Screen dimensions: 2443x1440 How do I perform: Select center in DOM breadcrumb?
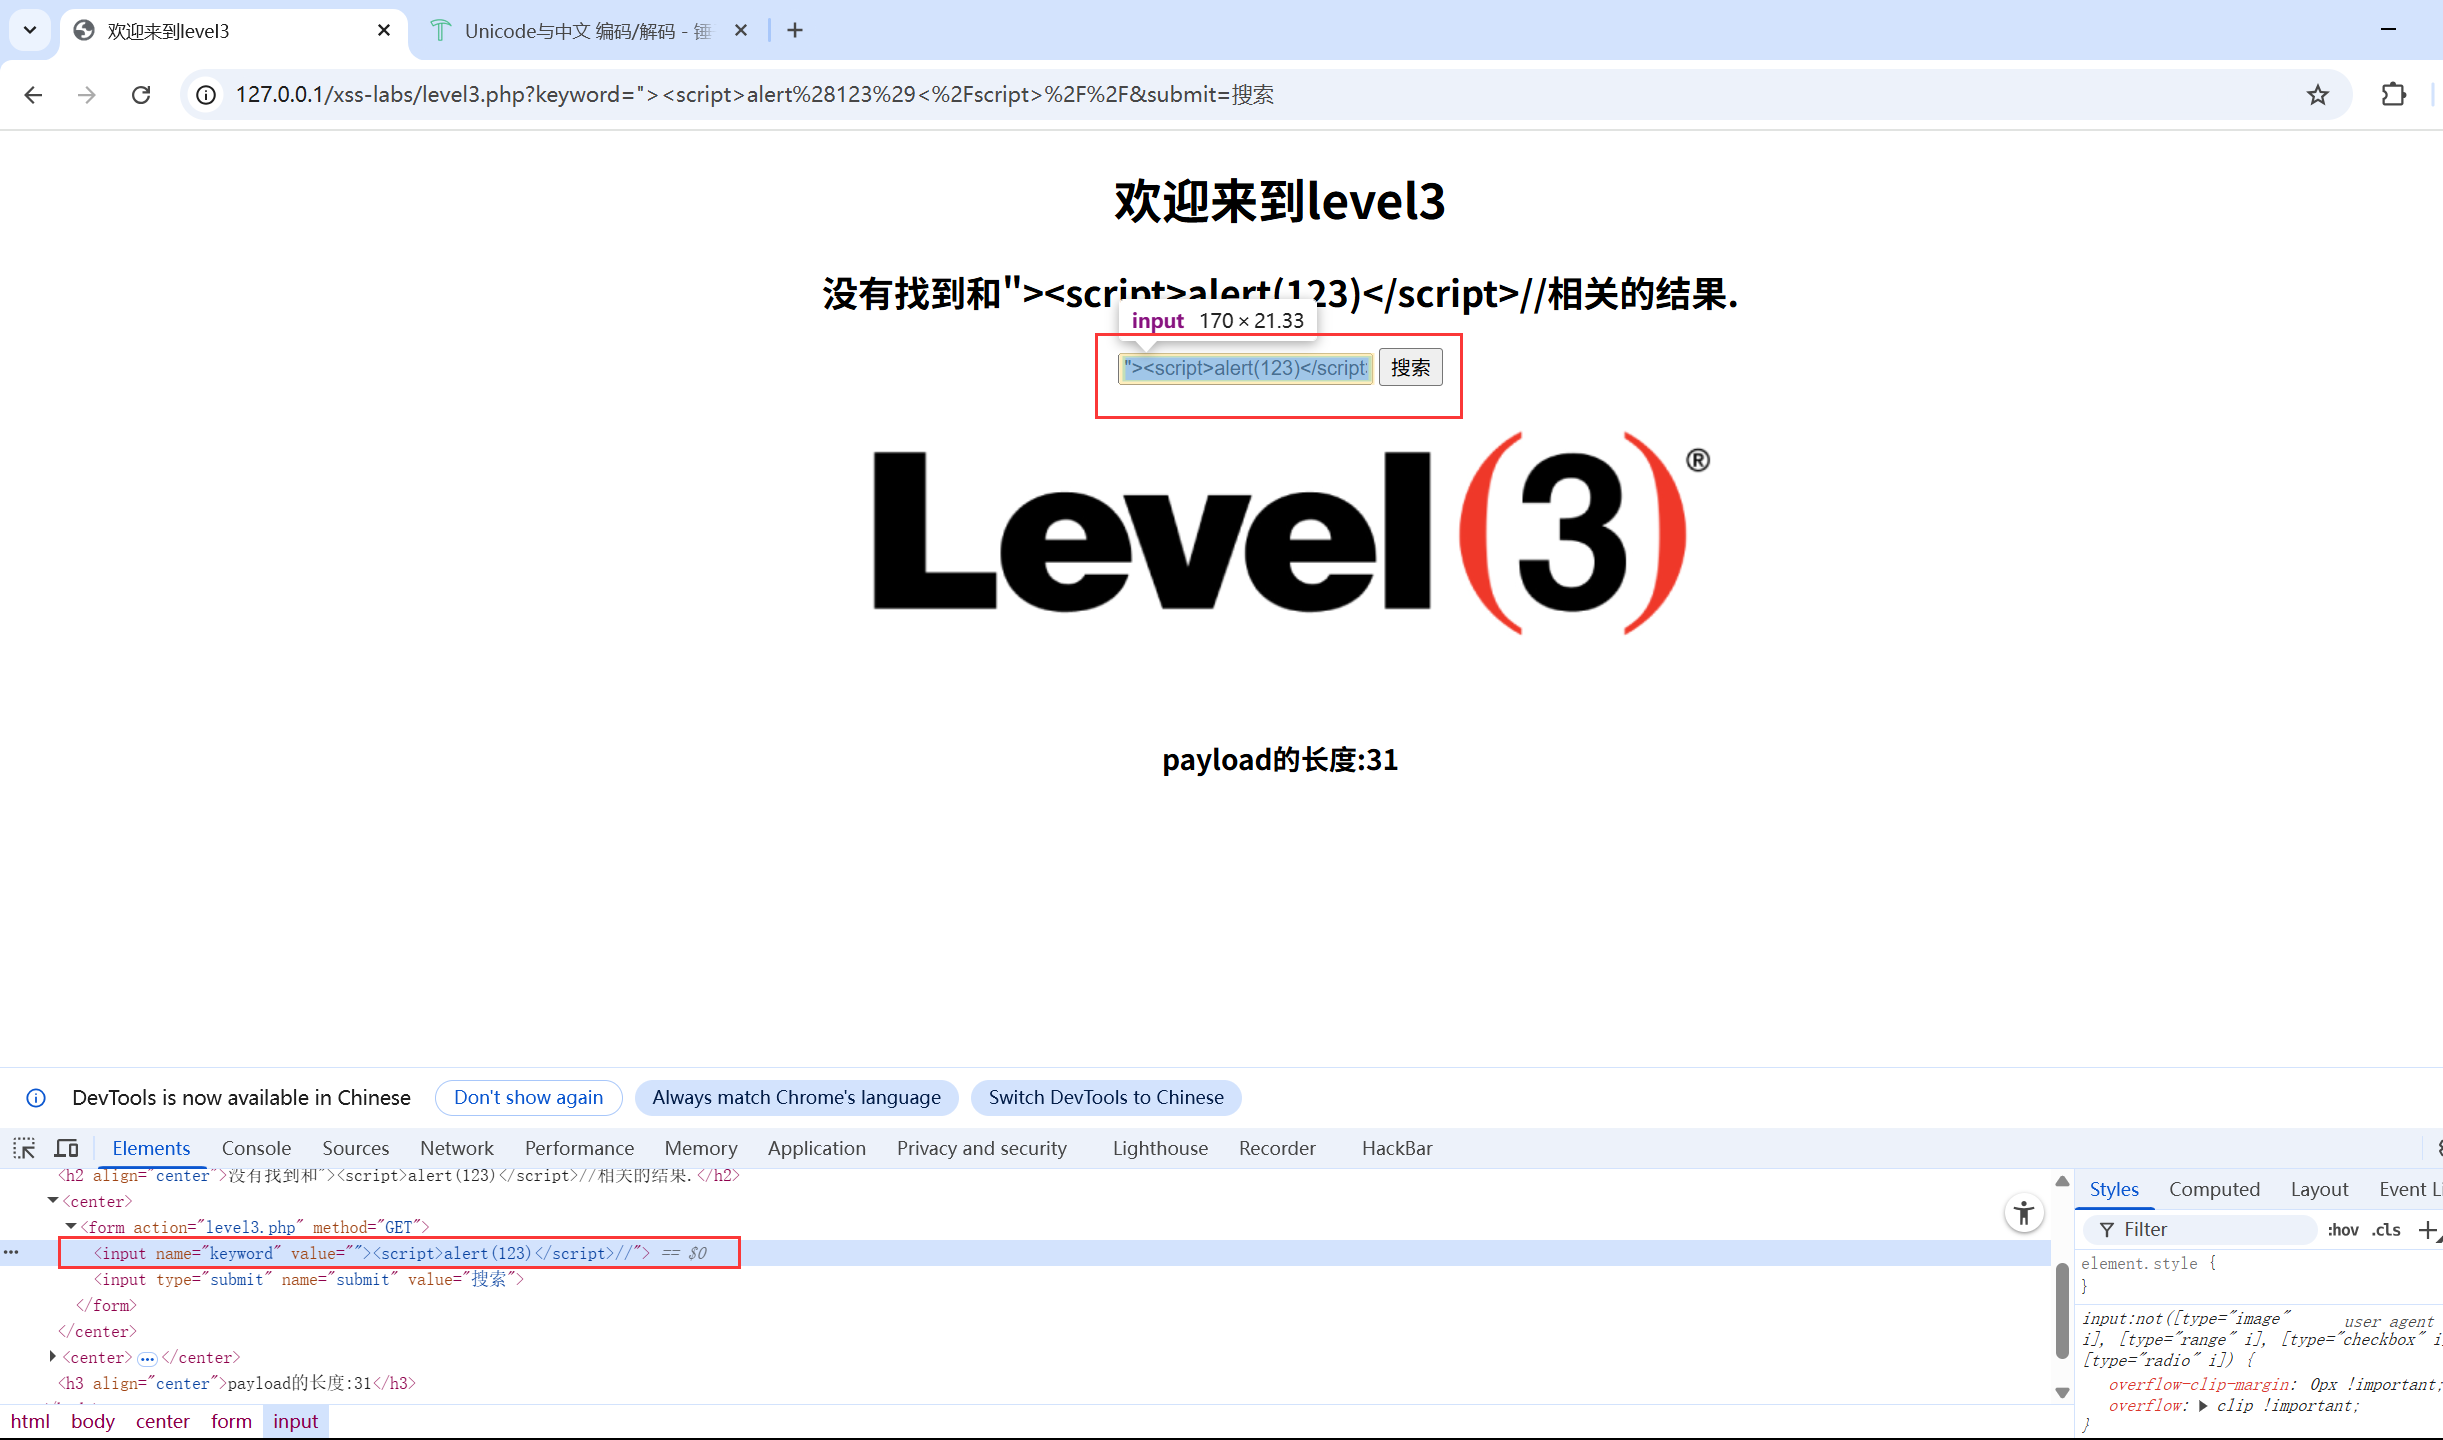[162, 1421]
